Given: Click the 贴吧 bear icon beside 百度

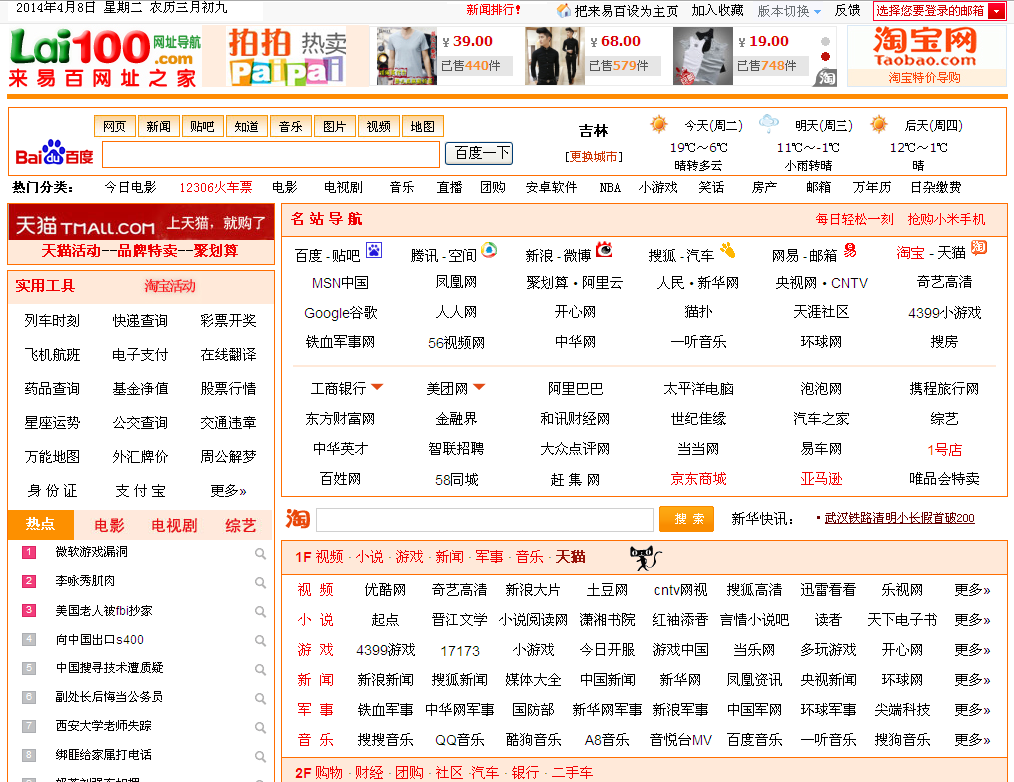Looking at the screenshot, I should (x=374, y=252).
